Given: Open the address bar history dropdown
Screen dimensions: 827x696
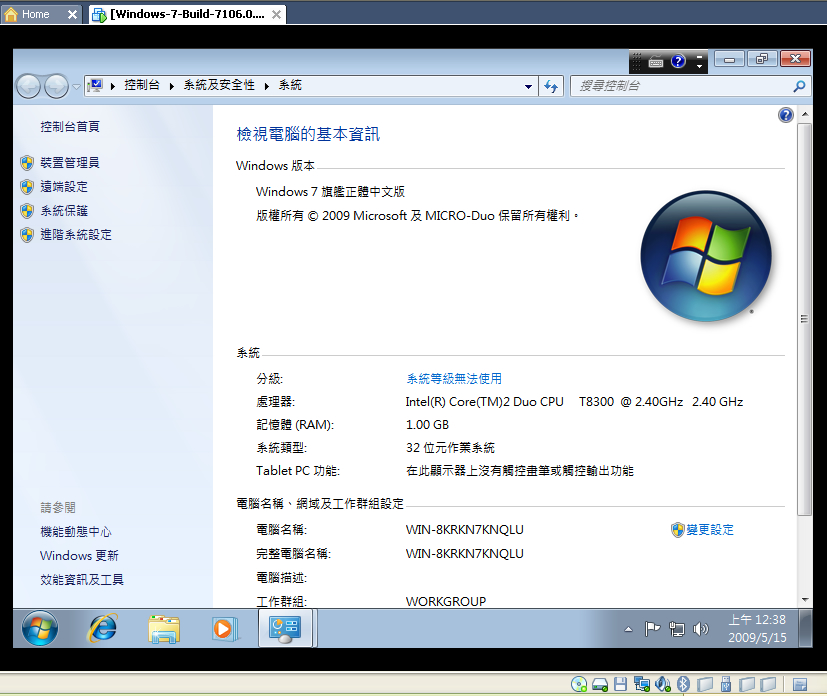Looking at the screenshot, I should 528,86.
